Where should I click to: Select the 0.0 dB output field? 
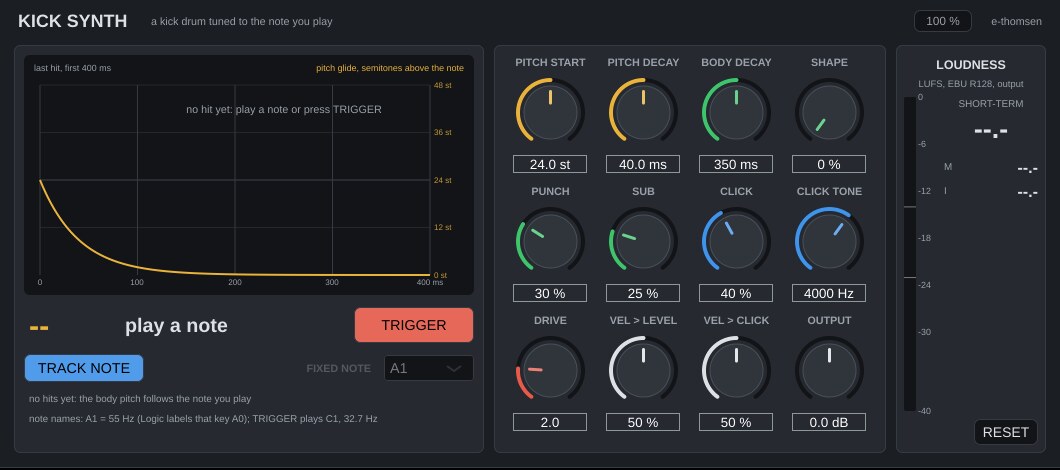pos(829,423)
